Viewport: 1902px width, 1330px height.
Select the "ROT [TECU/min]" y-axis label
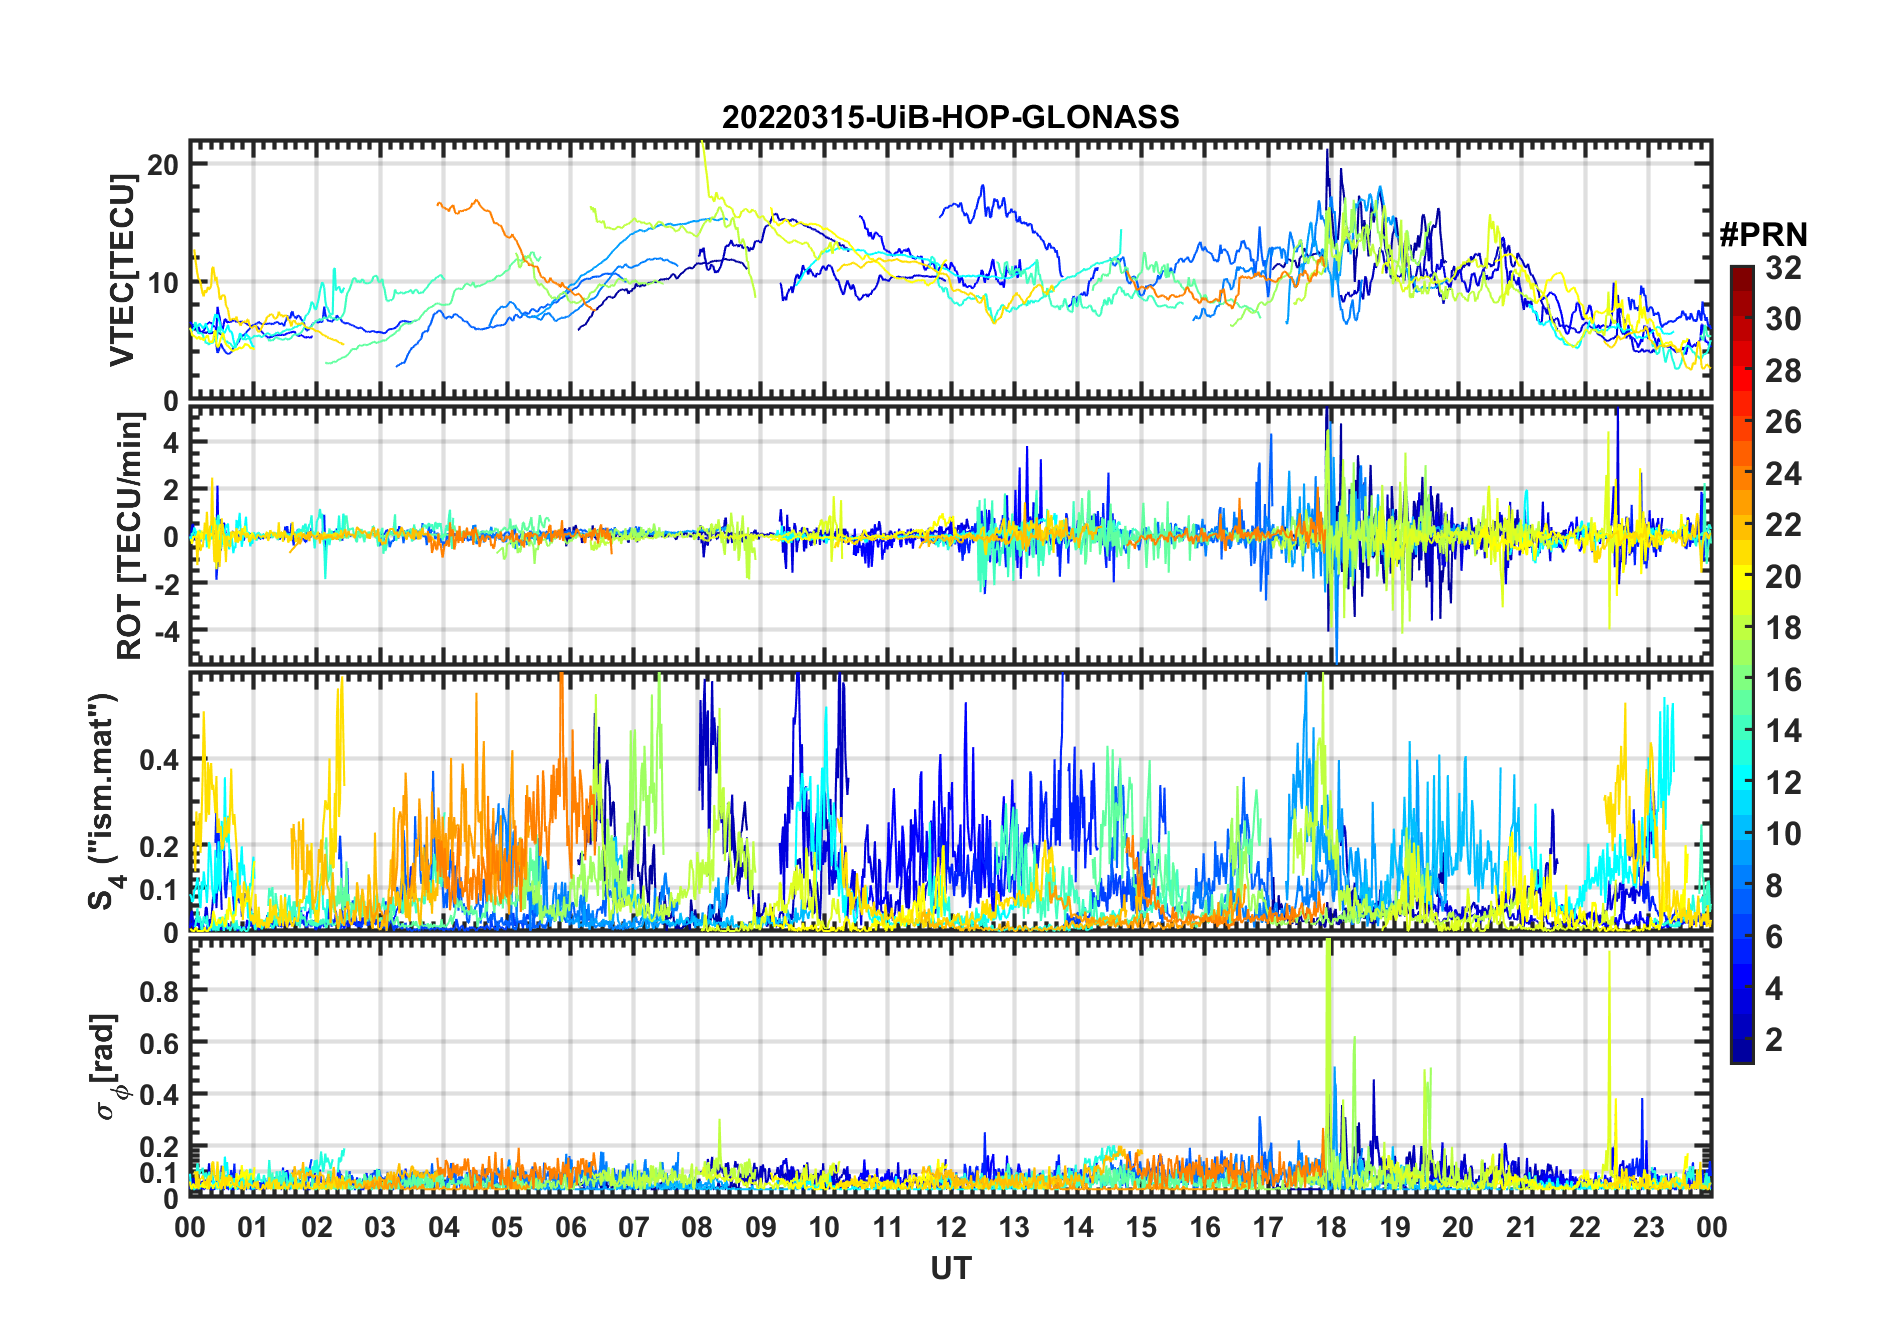[129, 536]
